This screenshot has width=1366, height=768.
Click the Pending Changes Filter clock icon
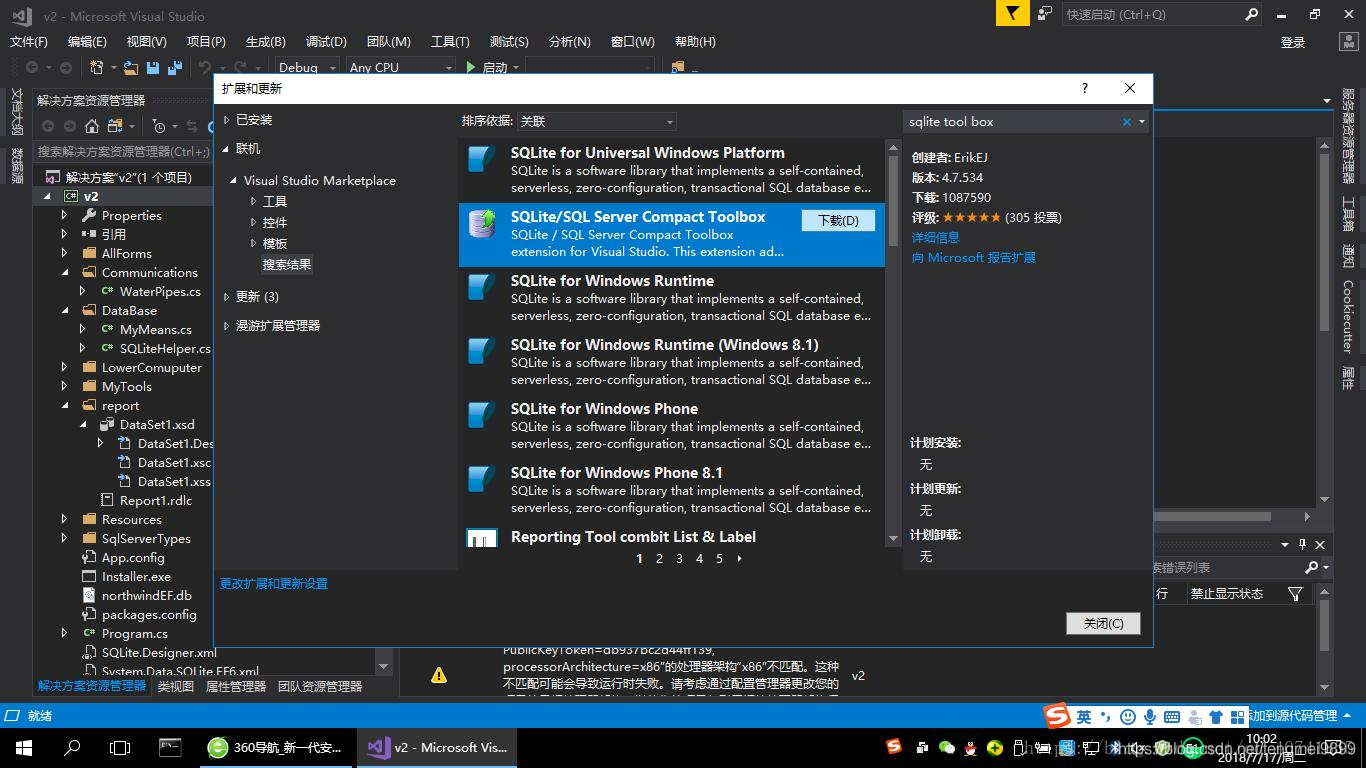click(159, 126)
